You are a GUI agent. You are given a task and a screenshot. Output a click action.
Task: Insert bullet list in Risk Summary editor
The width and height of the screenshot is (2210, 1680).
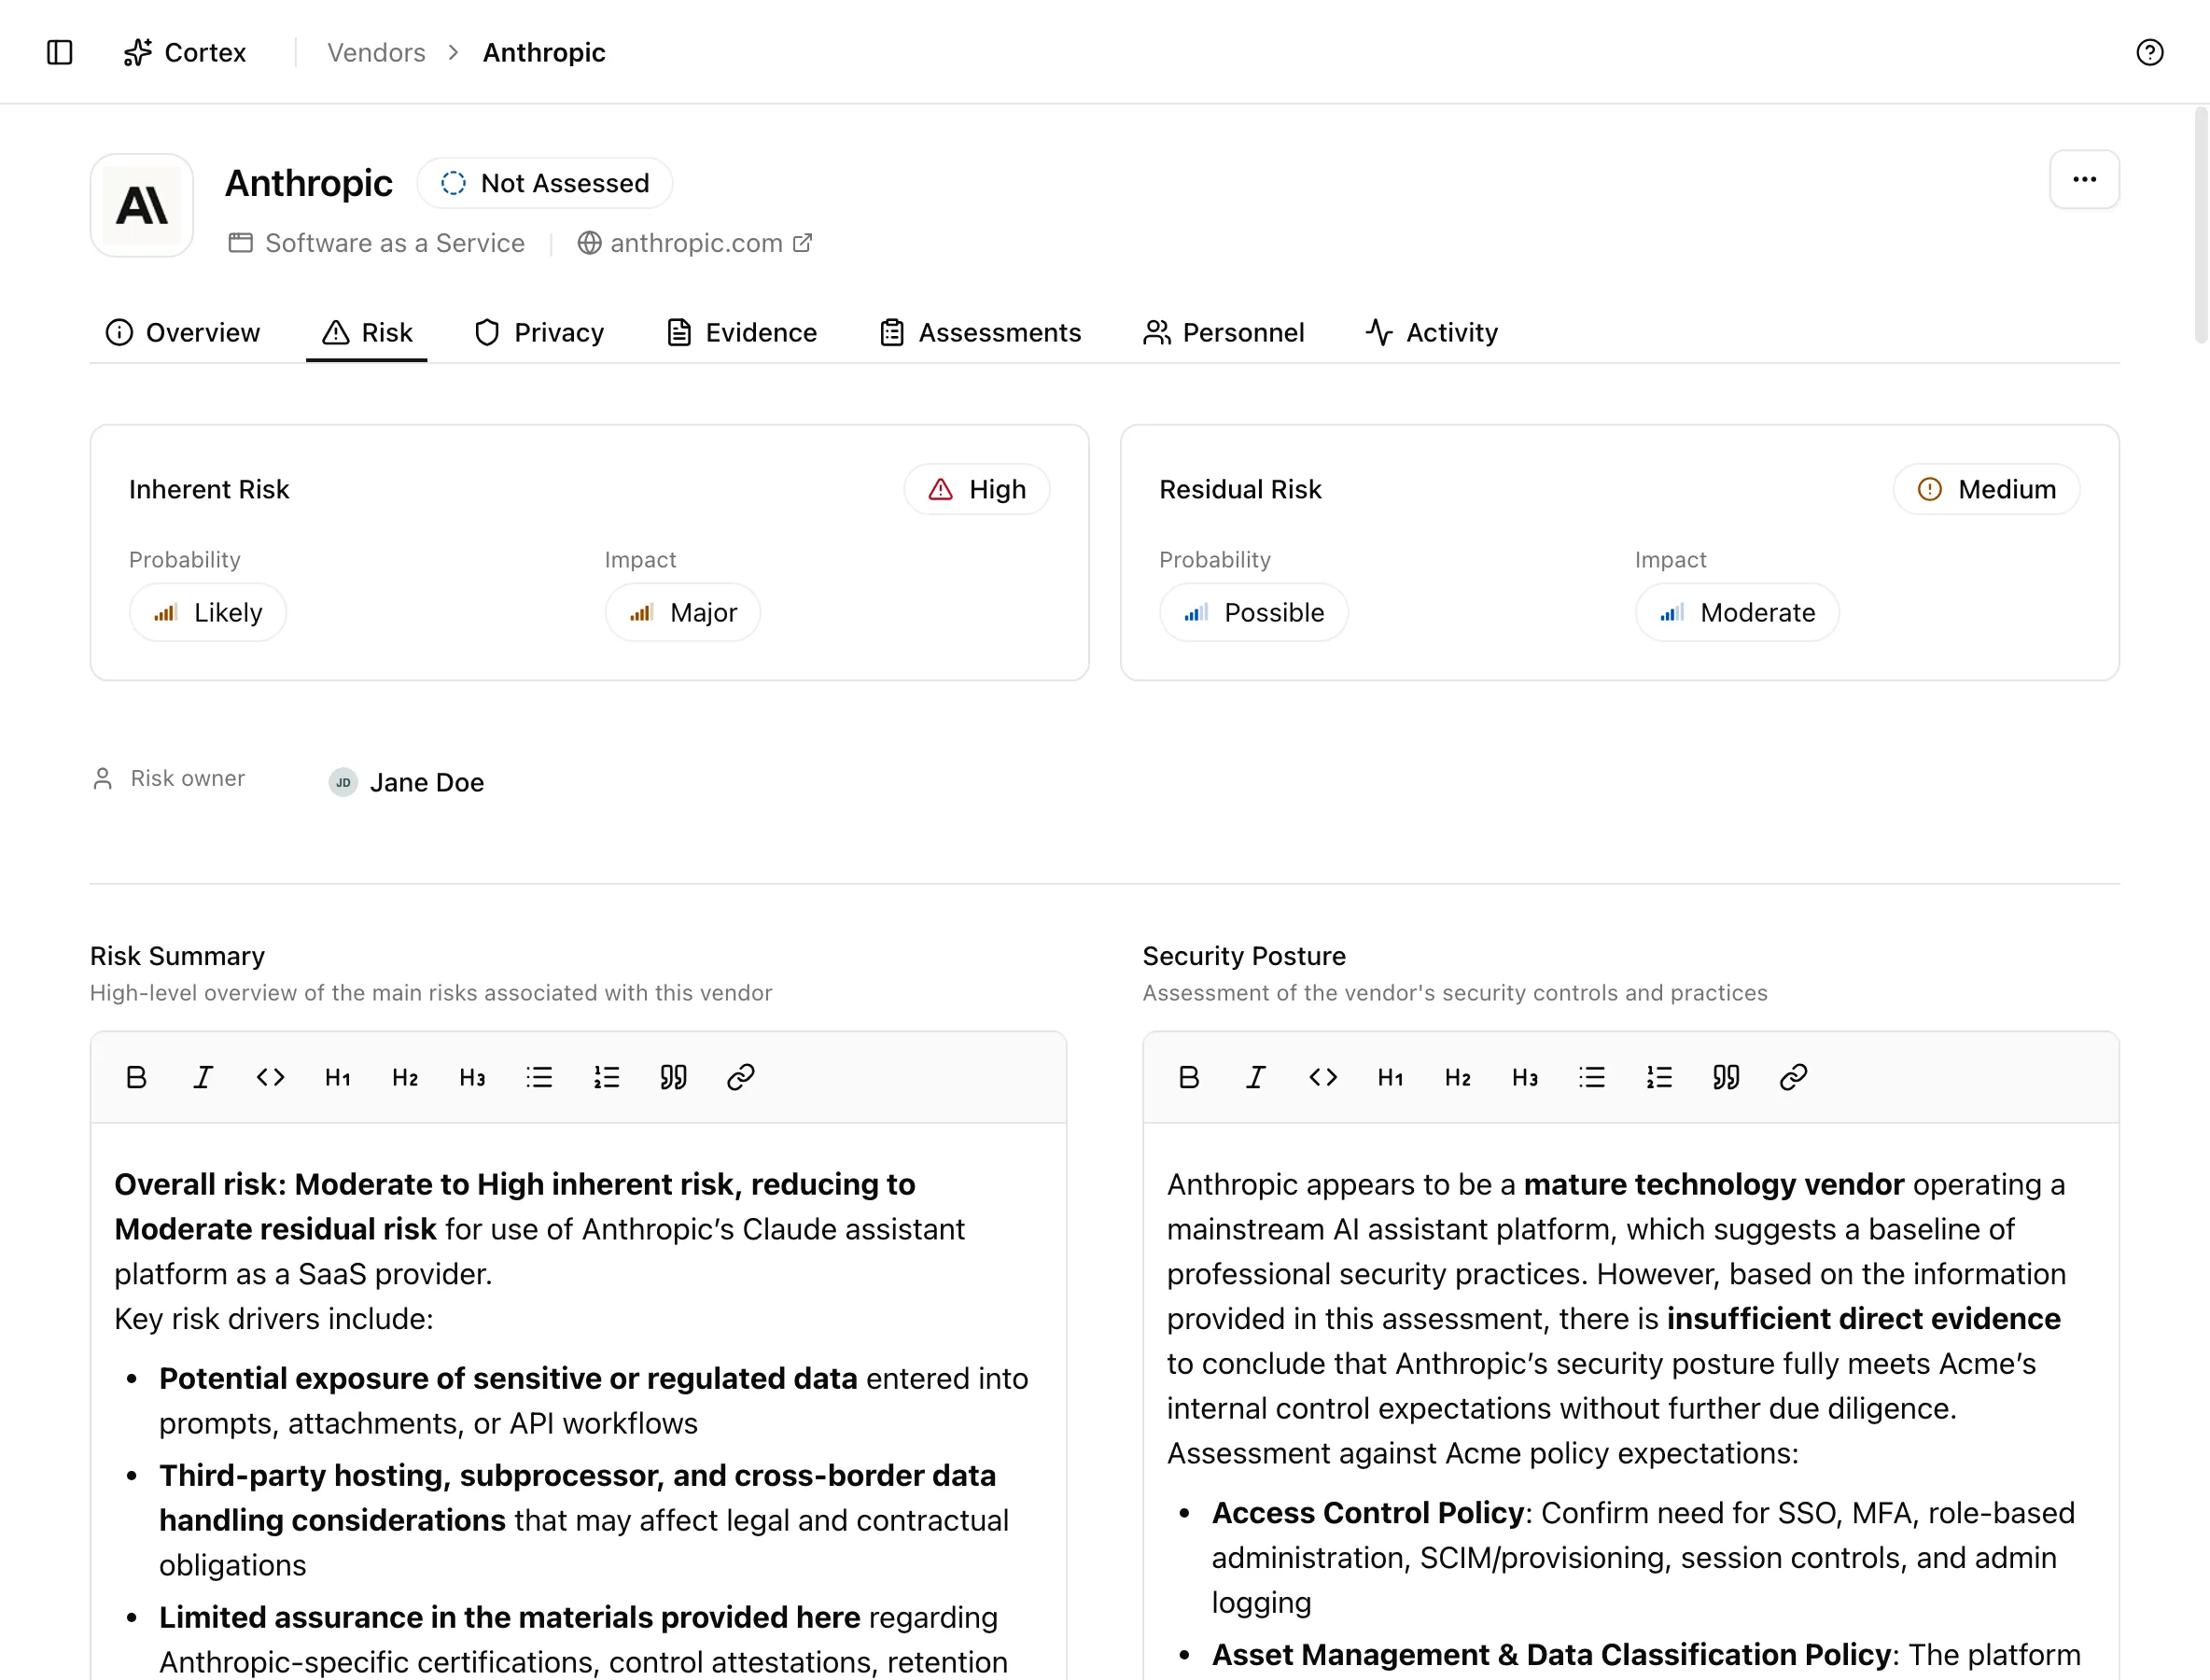539,1077
